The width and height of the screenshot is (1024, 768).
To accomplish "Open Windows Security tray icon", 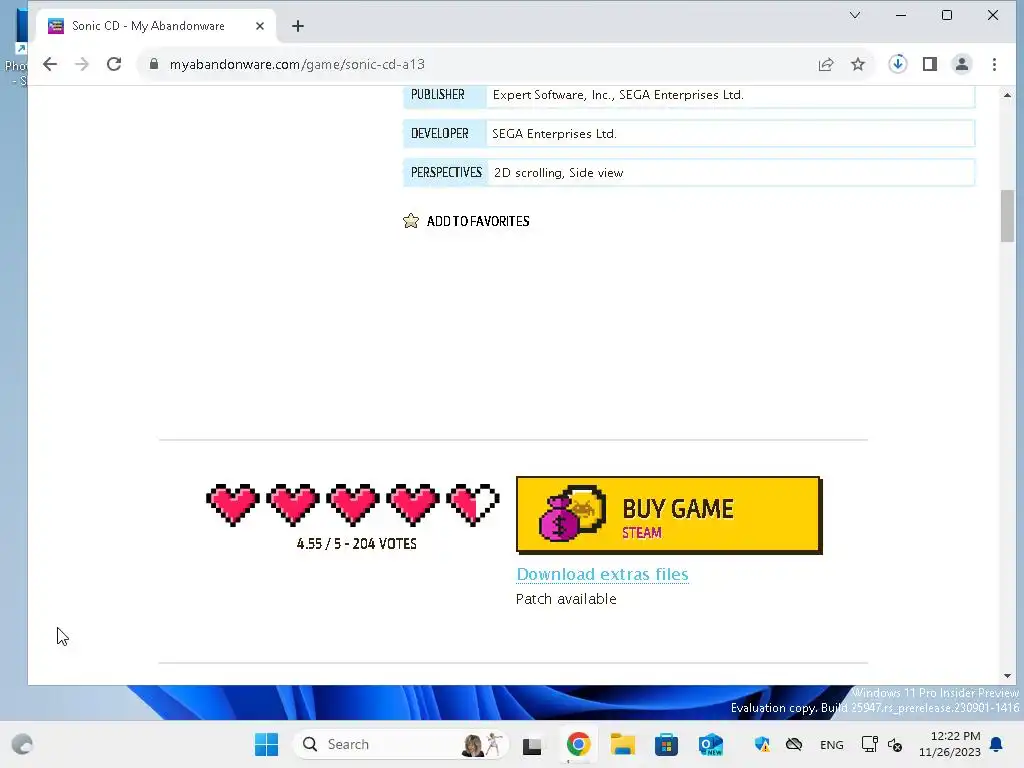I will point(762,744).
